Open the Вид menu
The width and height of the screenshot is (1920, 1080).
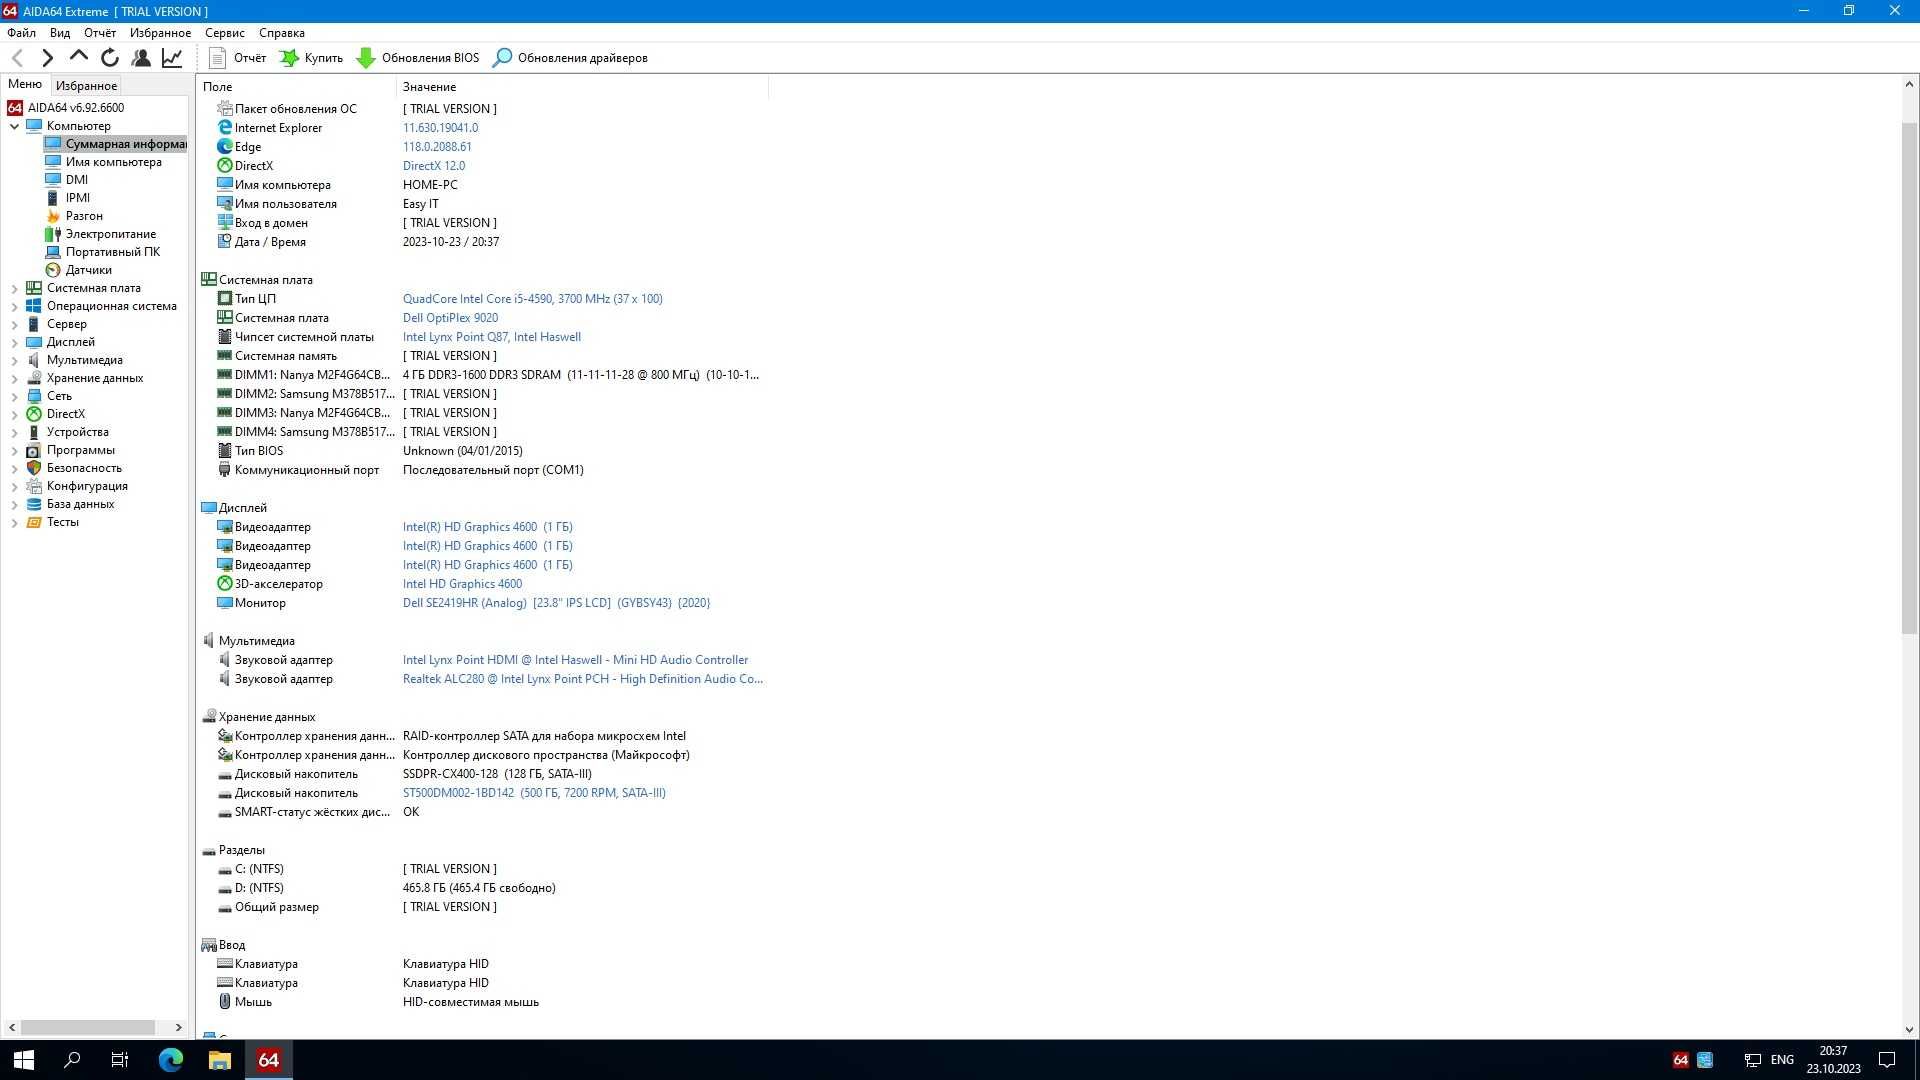(60, 33)
